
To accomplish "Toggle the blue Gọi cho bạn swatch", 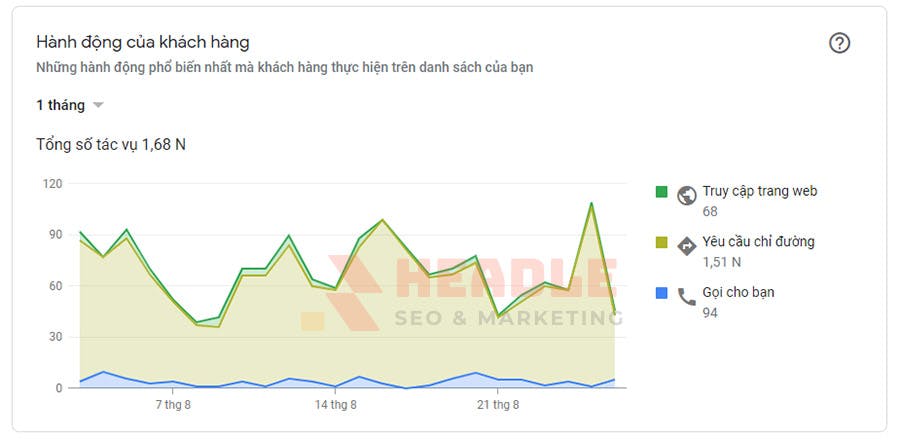I will pyautogui.click(x=661, y=293).
